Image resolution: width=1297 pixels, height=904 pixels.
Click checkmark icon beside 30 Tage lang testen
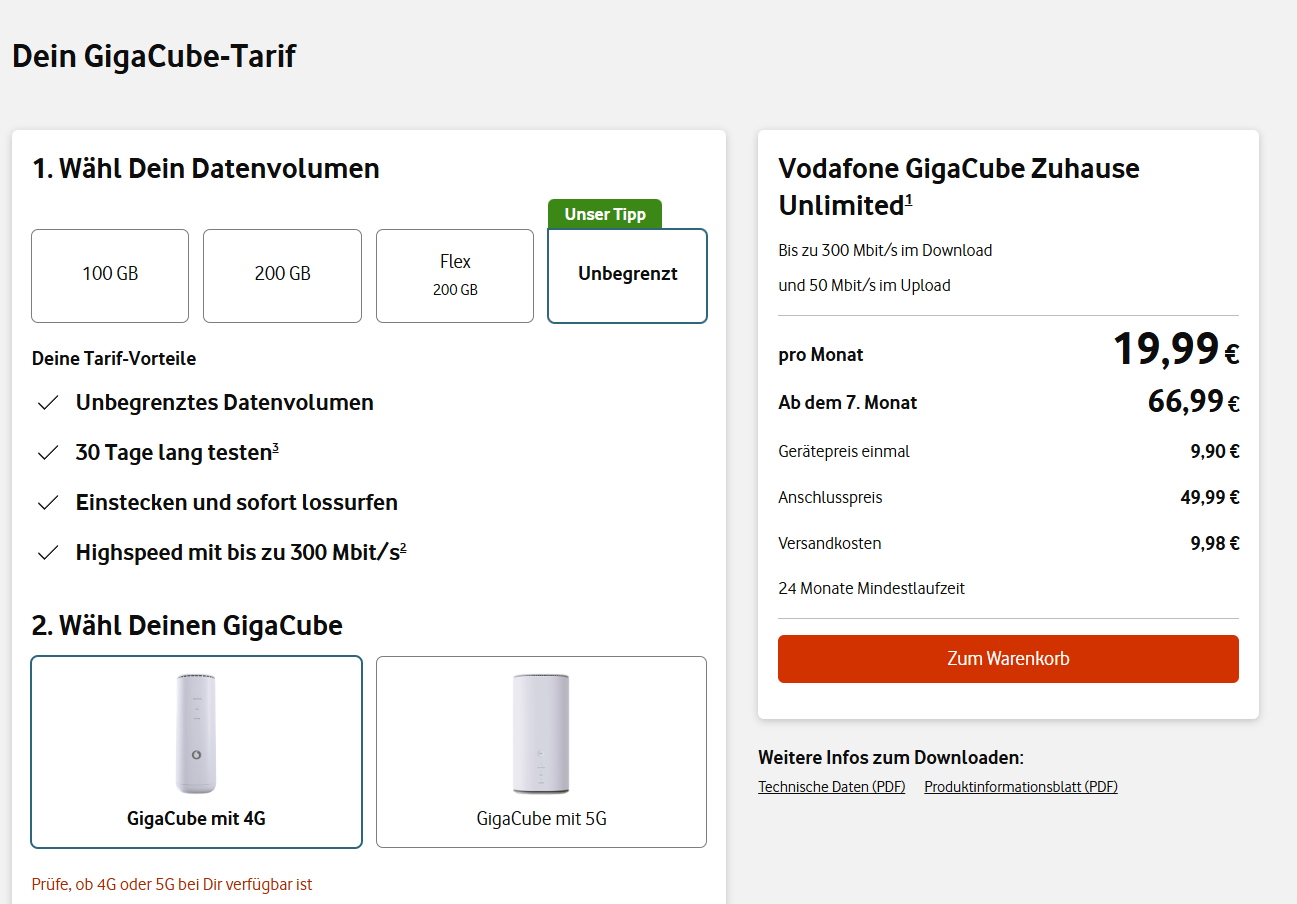point(47,453)
